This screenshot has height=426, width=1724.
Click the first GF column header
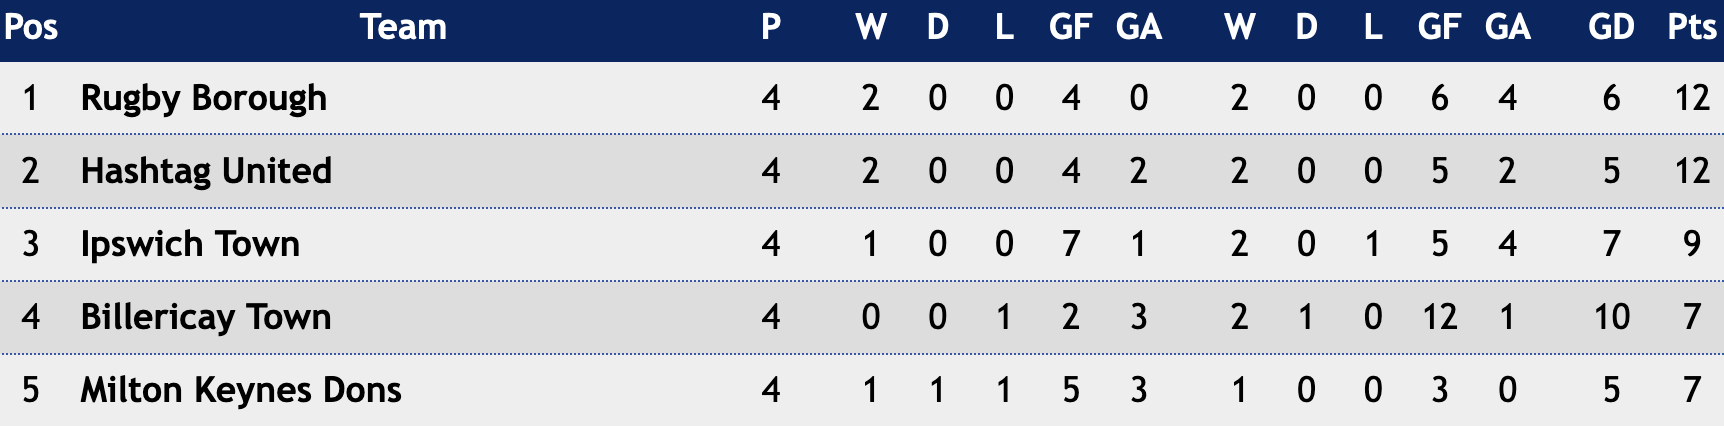pyautogui.click(x=1070, y=27)
